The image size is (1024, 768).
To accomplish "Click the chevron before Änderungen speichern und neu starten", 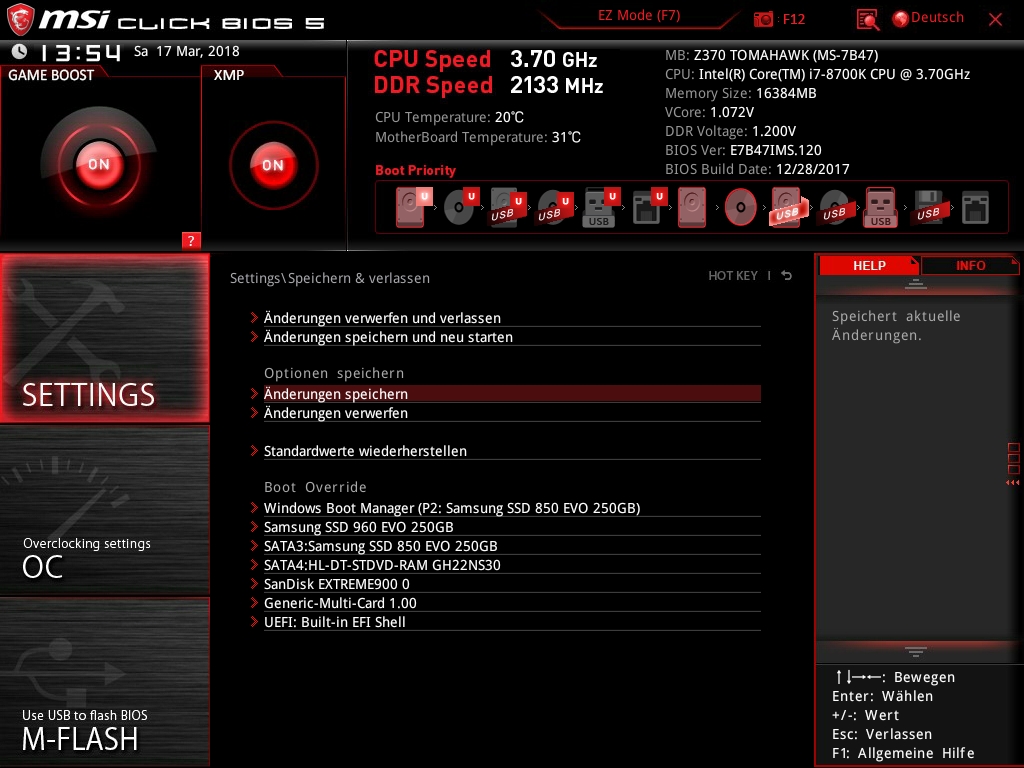I will (x=254, y=337).
